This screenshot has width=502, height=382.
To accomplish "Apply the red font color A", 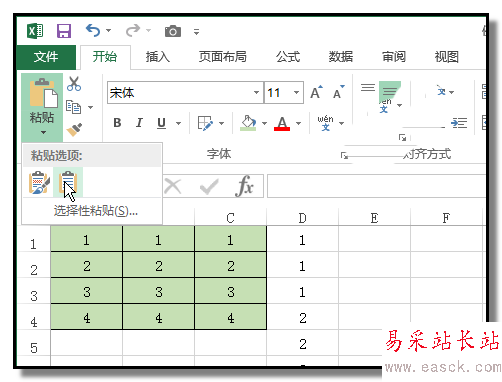I will click(282, 123).
